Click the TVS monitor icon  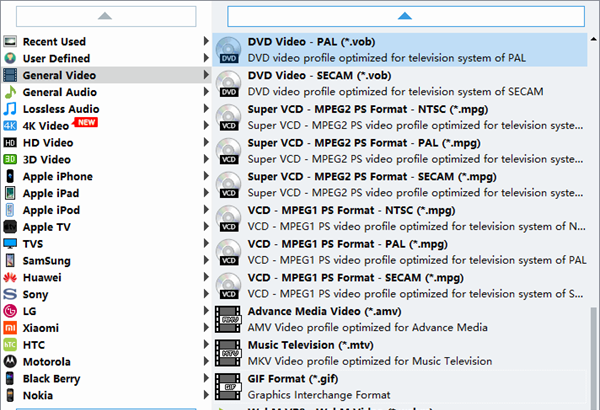(10, 243)
